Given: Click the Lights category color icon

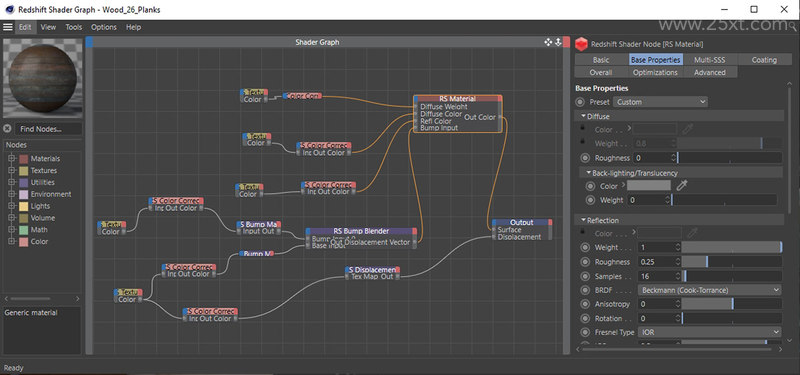Looking at the screenshot, I should pyautogui.click(x=24, y=206).
